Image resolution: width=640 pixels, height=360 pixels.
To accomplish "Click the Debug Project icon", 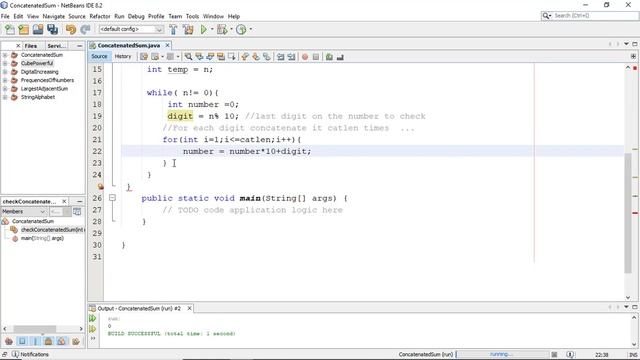I will [x=222, y=29].
